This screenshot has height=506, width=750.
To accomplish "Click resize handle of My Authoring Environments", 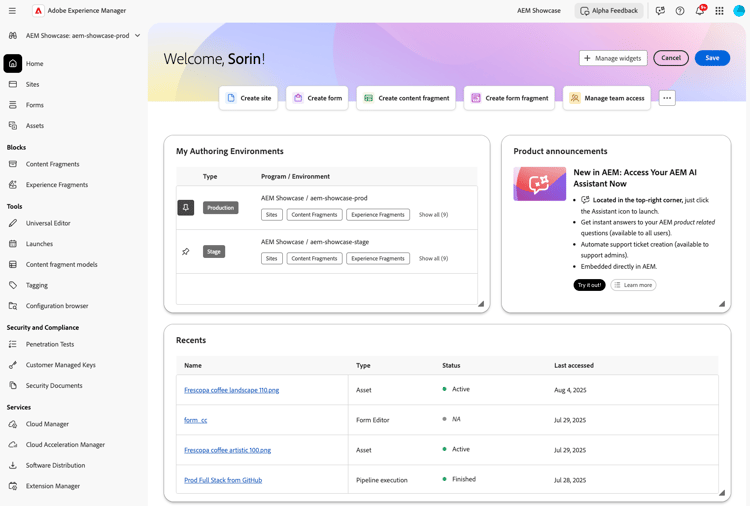I will coord(481,304).
